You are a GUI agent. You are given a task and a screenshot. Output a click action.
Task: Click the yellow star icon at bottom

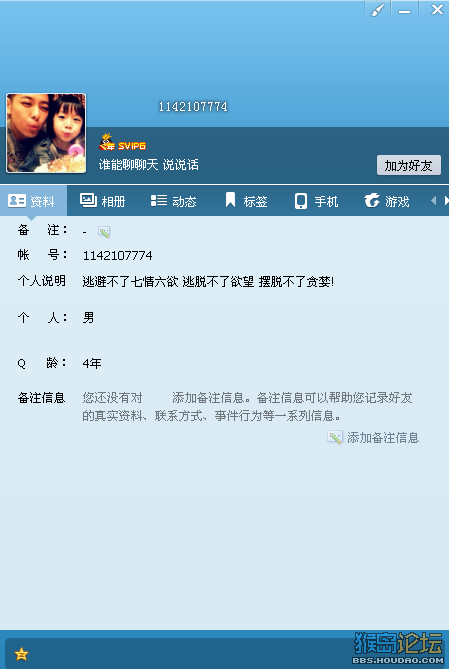(21, 654)
